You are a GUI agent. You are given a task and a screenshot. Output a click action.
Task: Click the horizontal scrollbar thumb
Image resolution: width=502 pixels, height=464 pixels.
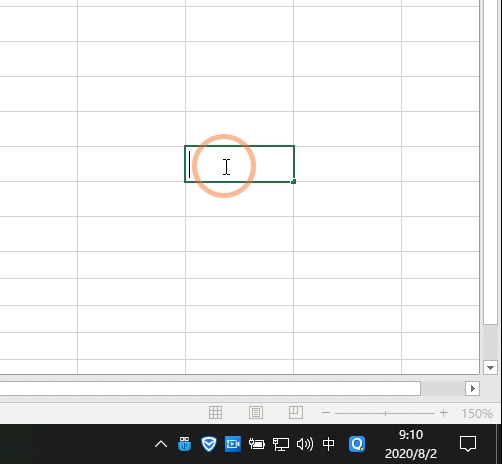210,388
